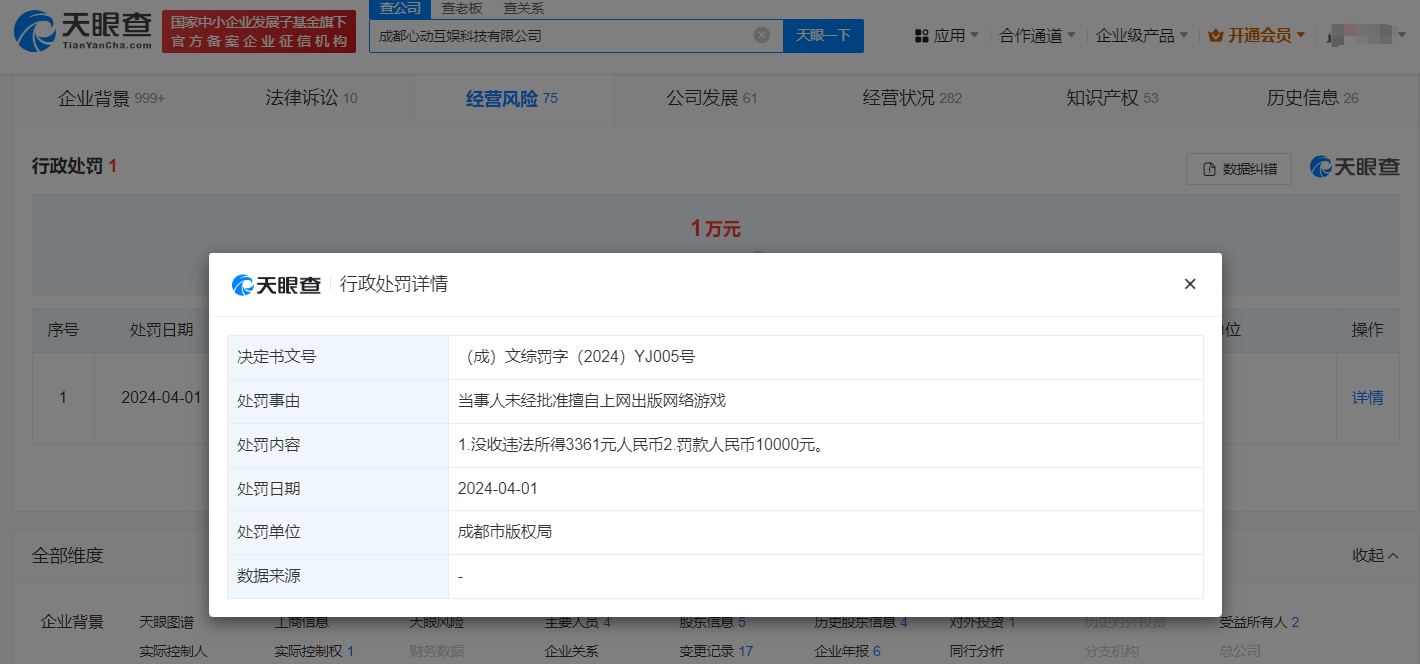Viewport: 1420px width, 664px height.
Task: Click the 成都市版权局 authority text
Action: (505, 532)
